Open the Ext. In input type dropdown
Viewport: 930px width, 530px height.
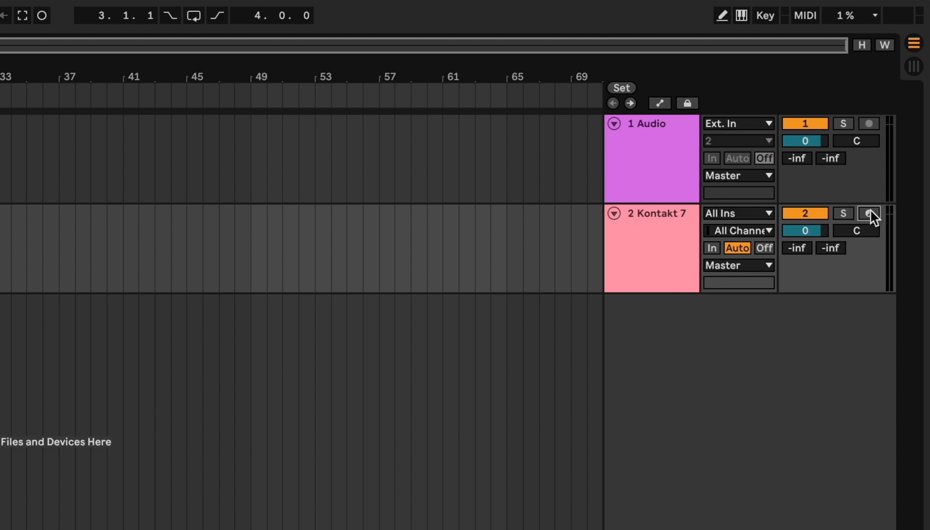pyautogui.click(x=738, y=124)
